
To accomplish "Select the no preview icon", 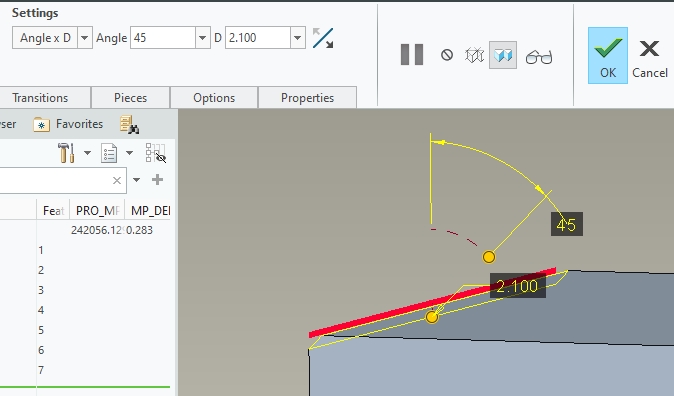I will pos(447,55).
